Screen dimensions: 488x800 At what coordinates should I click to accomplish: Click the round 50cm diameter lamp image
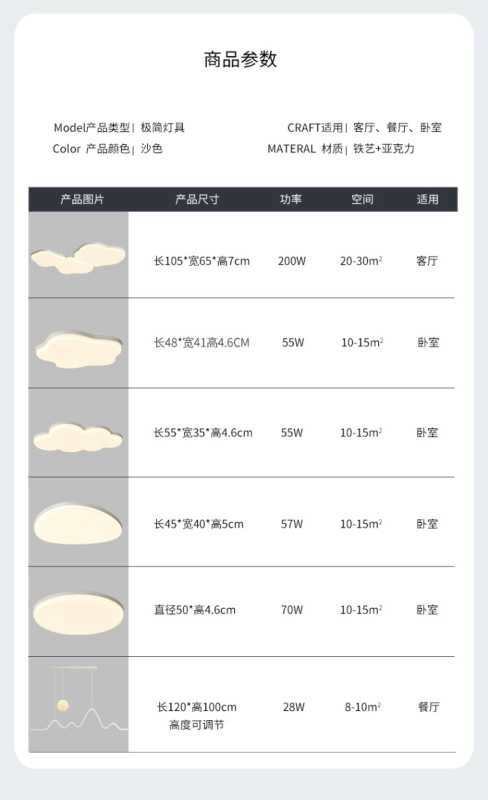click(x=78, y=611)
